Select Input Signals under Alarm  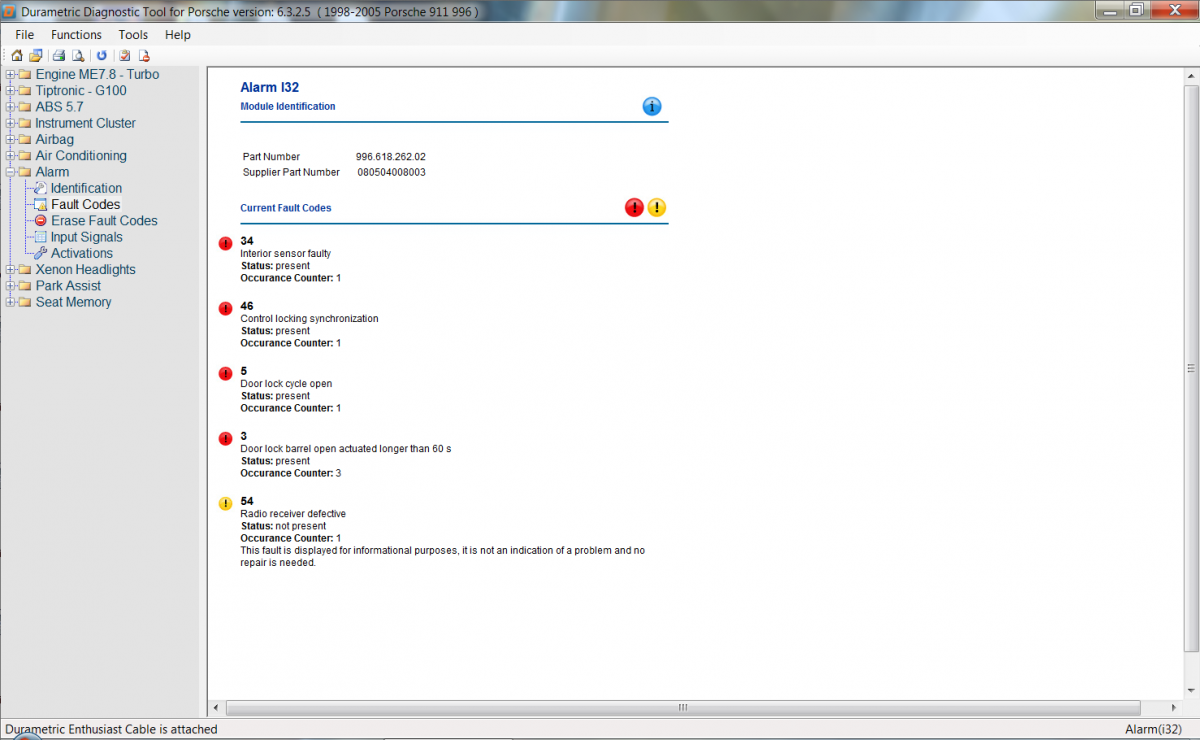(86, 237)
